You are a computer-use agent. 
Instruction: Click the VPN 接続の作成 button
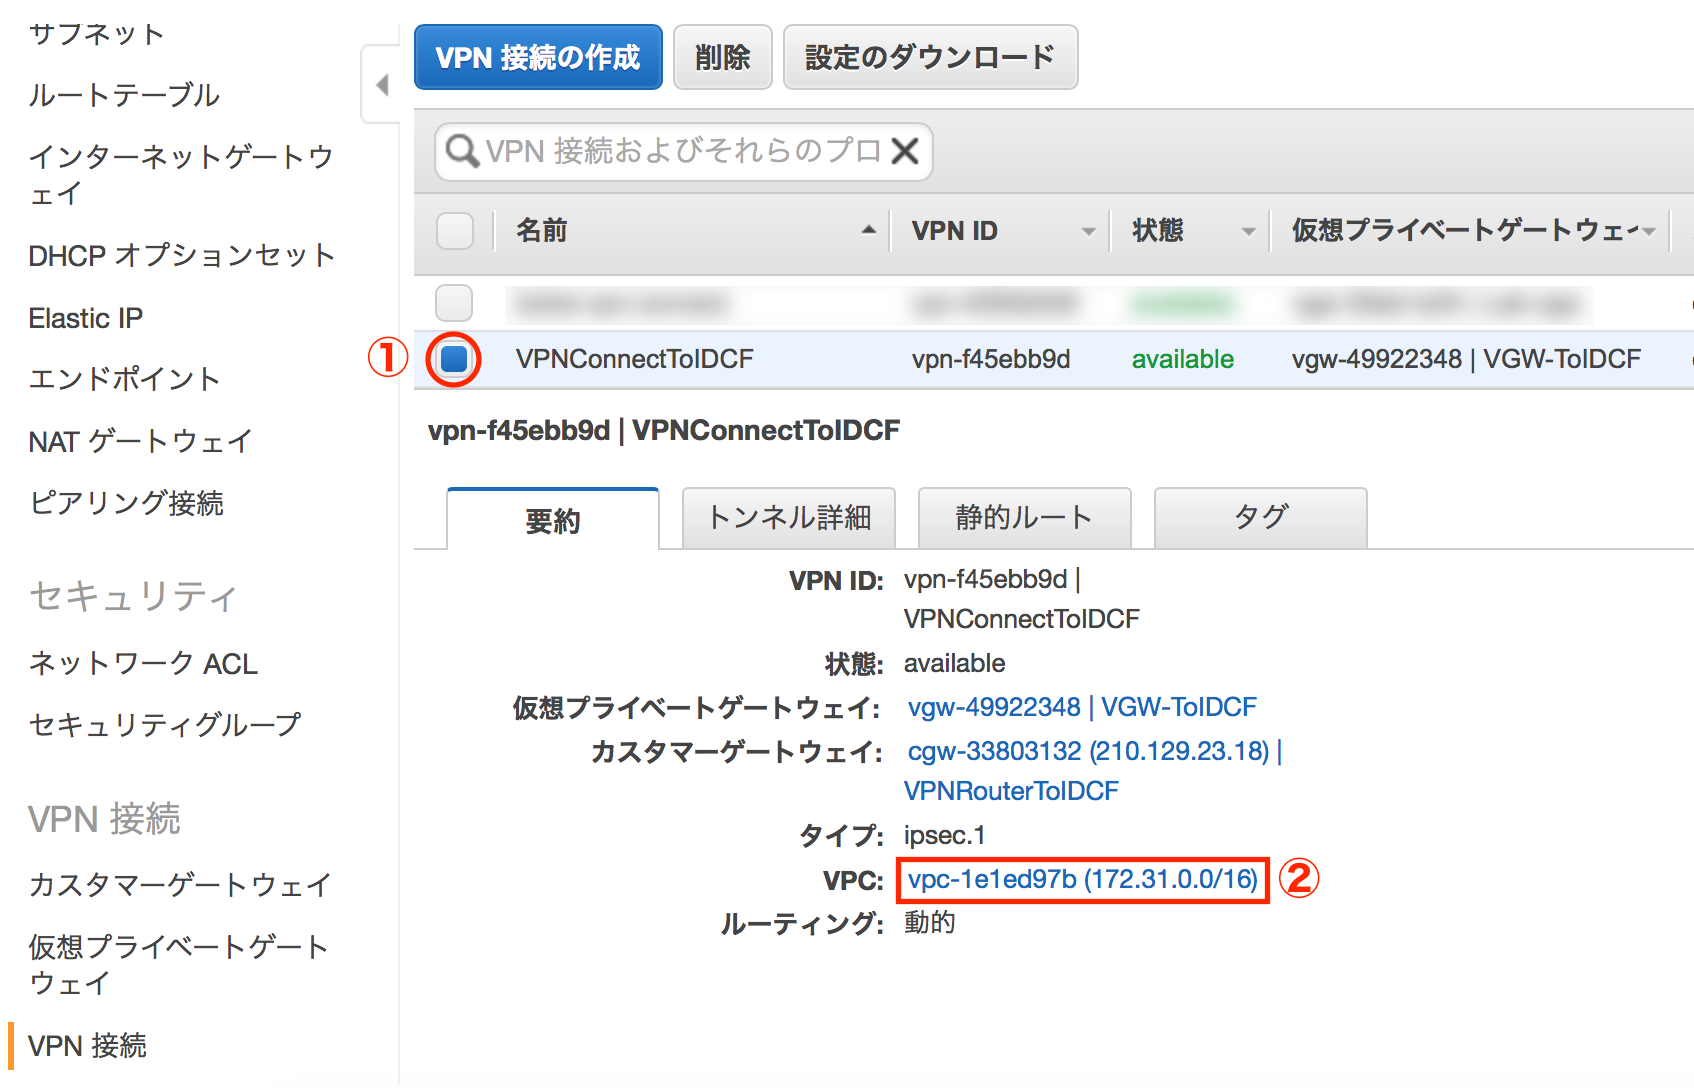click(538, 57)
